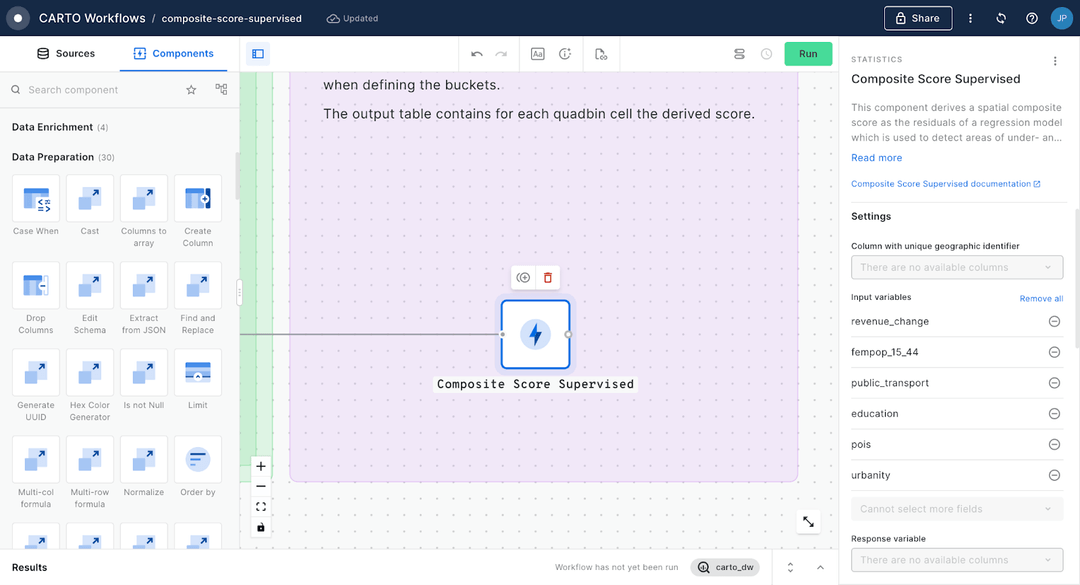Select the Case When component

[35, 197]
